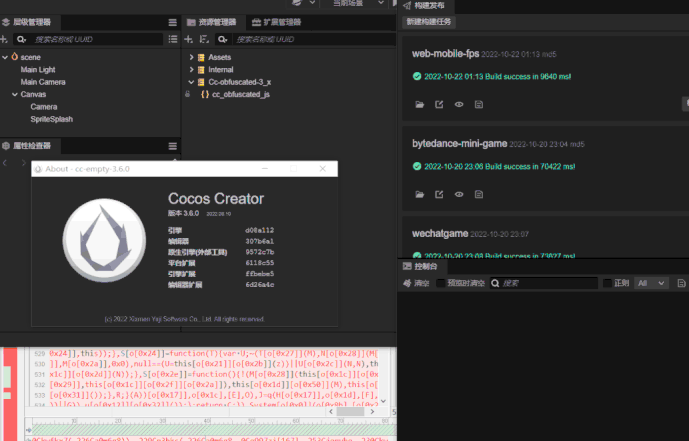
Task: Minimize the About dialog window
Action: 265,169
